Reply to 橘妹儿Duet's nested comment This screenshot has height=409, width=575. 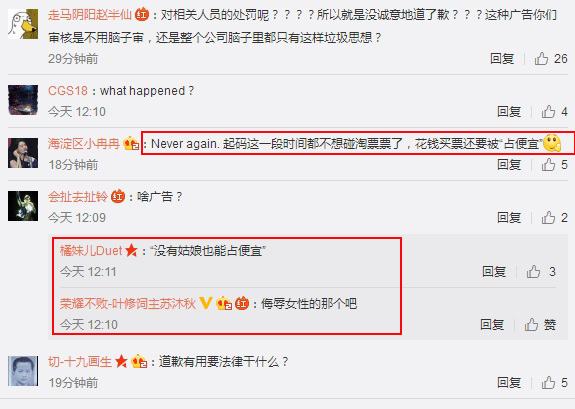click(494, 272)
